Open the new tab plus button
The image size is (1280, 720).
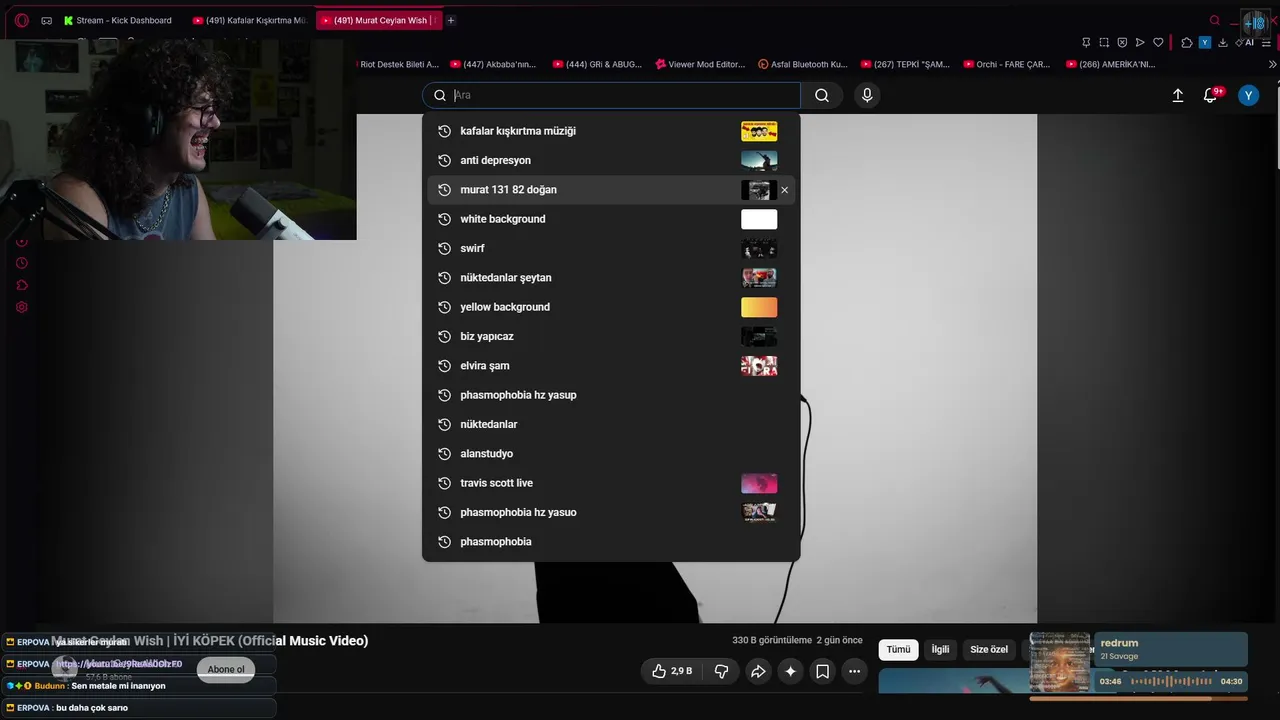click(451, 20)
